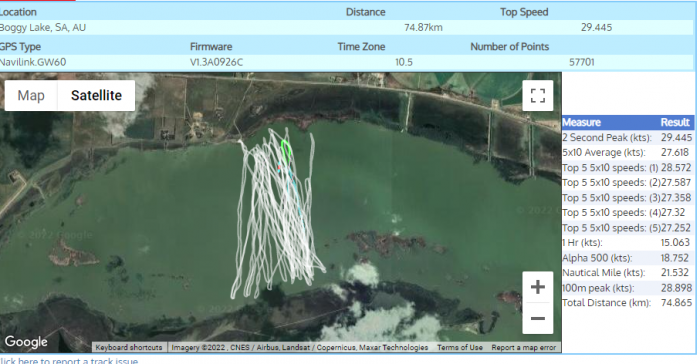Report a map error

tap(523, 347)
